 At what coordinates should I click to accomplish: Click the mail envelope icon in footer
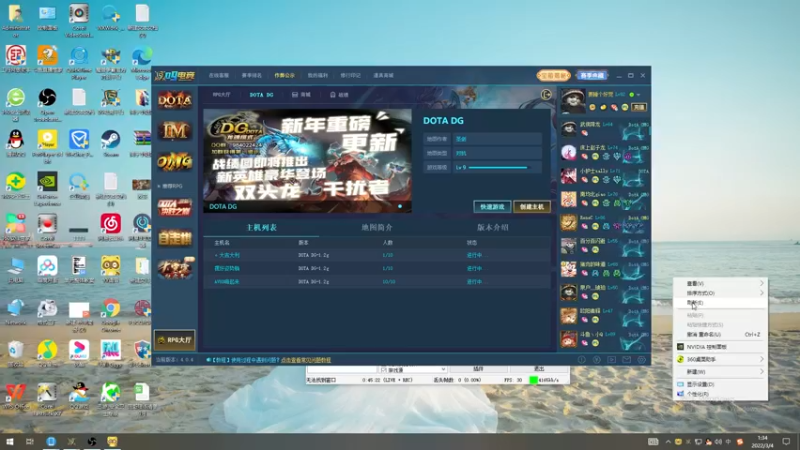(x=627, y=360)
